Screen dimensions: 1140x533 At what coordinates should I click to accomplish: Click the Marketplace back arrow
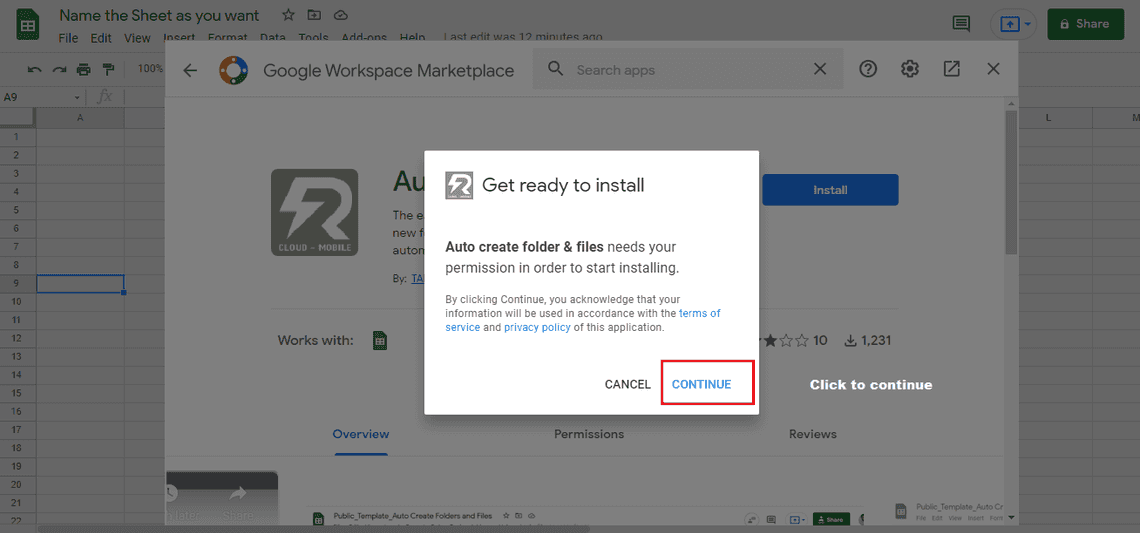pos(190,70)
